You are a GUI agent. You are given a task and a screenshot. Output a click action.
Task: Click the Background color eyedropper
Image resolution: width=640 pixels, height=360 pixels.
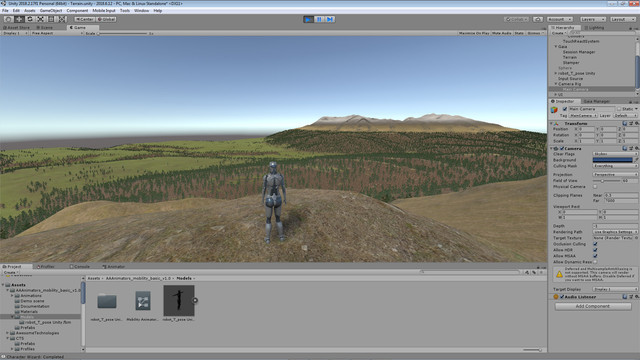pos(636,160)
